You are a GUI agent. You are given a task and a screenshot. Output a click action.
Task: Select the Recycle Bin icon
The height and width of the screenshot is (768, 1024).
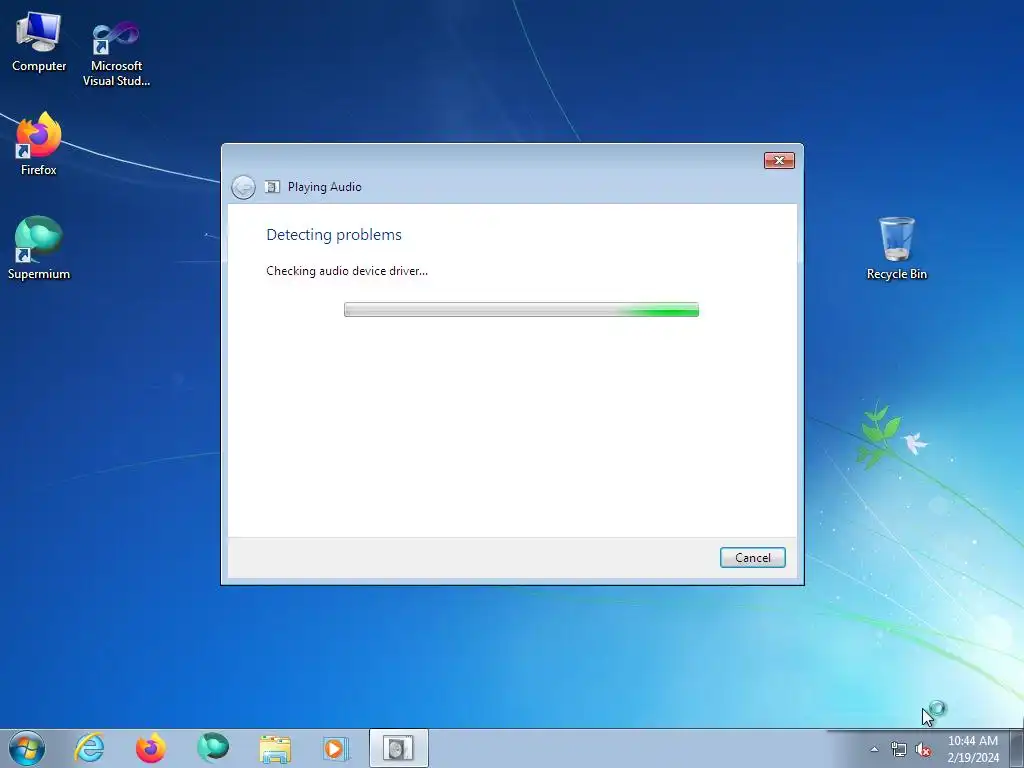coord(896,249)
